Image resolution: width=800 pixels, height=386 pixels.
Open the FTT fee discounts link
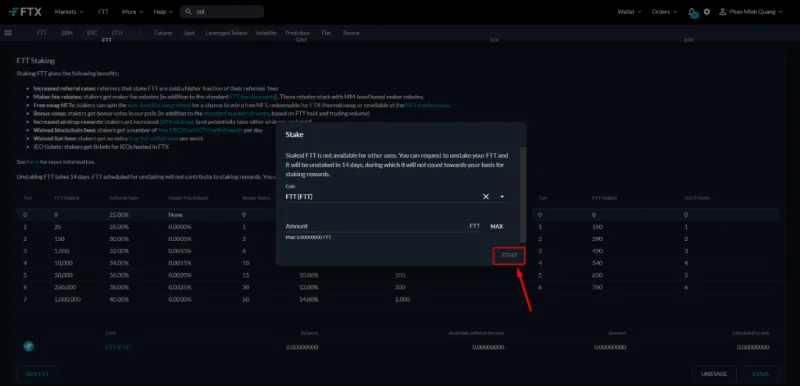tap(252, 97)
